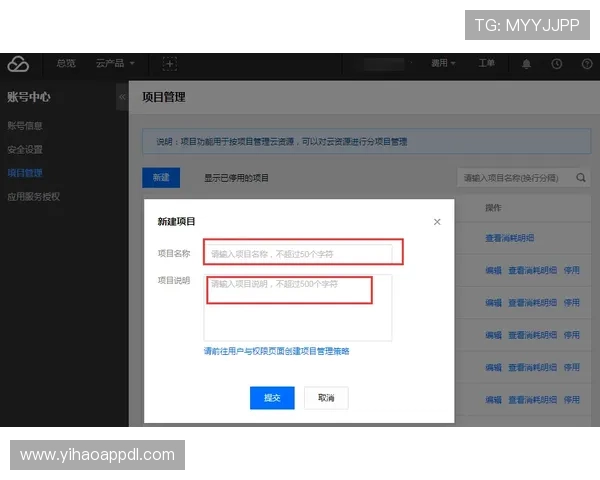Expand the 费用 dropdown in the top bar

tap(443, 63)
